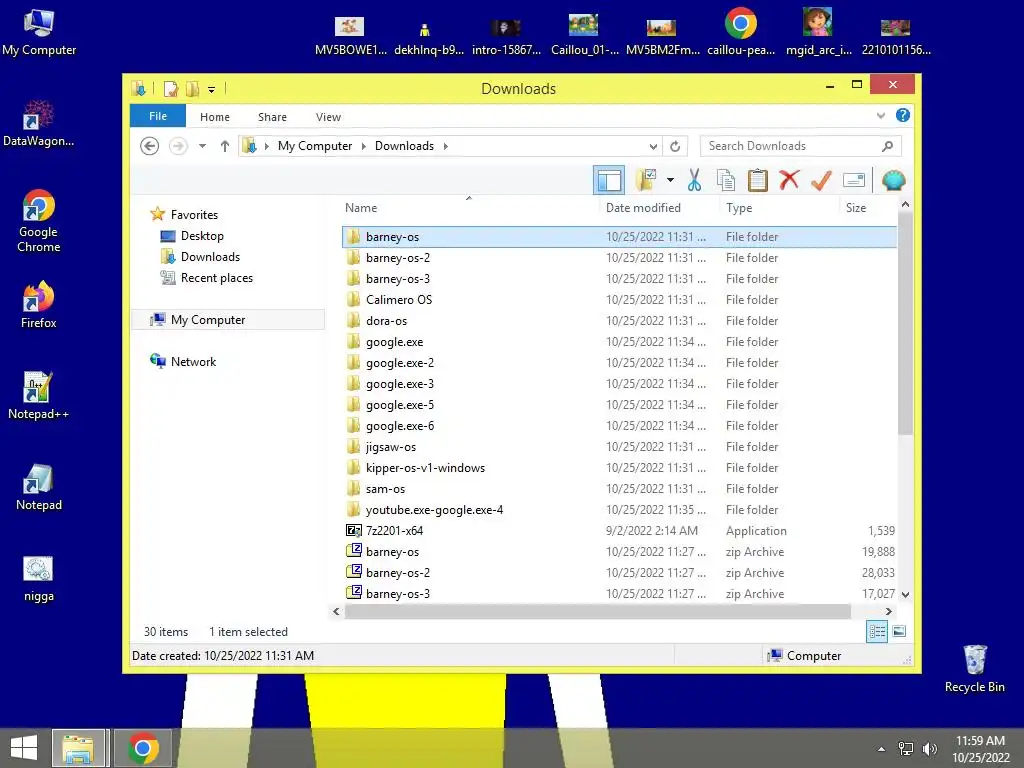
Task: Click Downloads in the address path
Action: click(404, 146)
